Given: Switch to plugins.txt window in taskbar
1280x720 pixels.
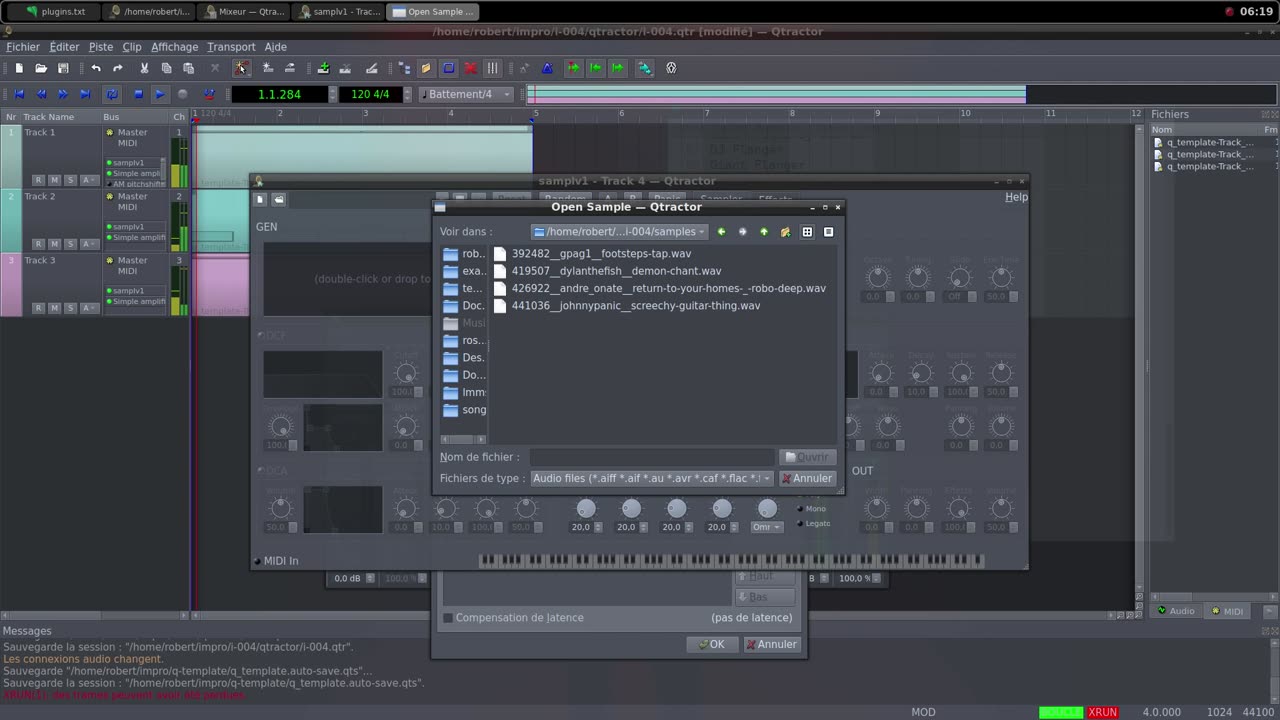Looking at the screenshot, I should click(56, 12).
